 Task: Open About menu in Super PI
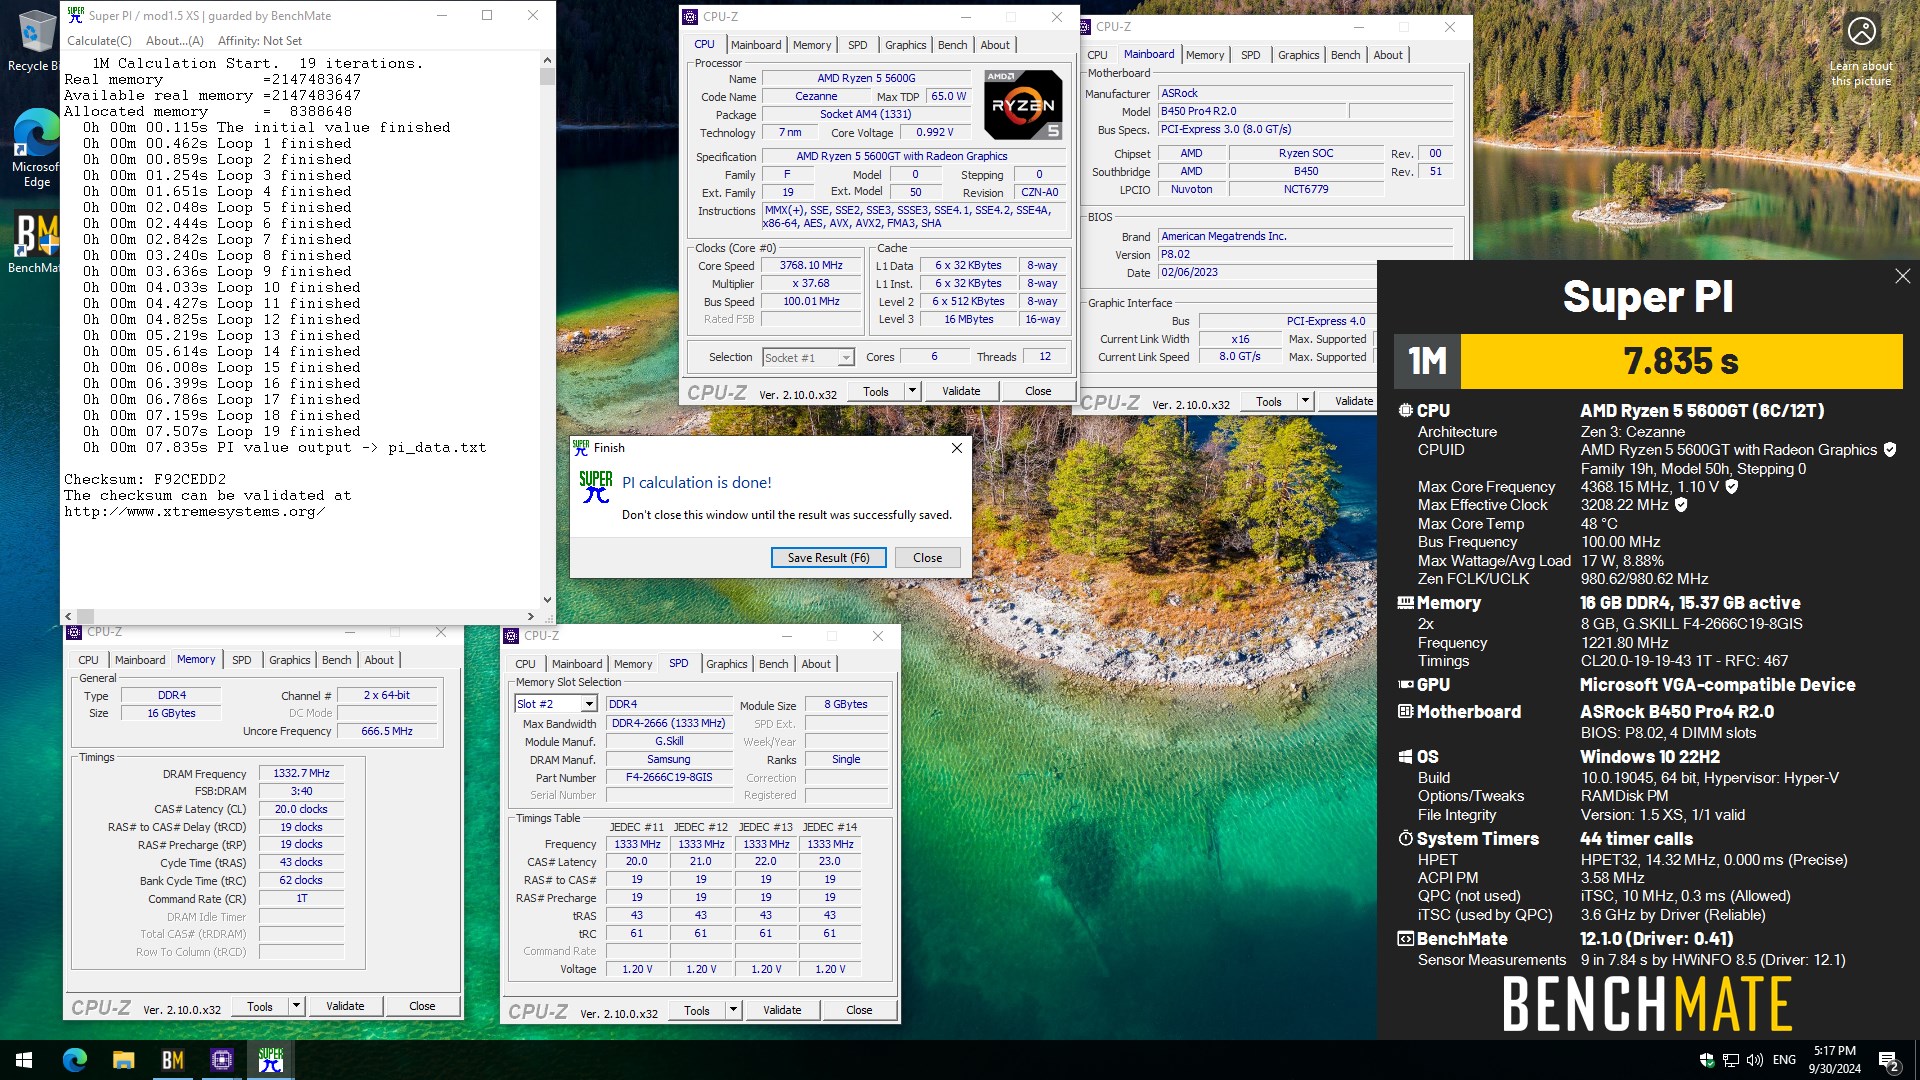[175, 41]
